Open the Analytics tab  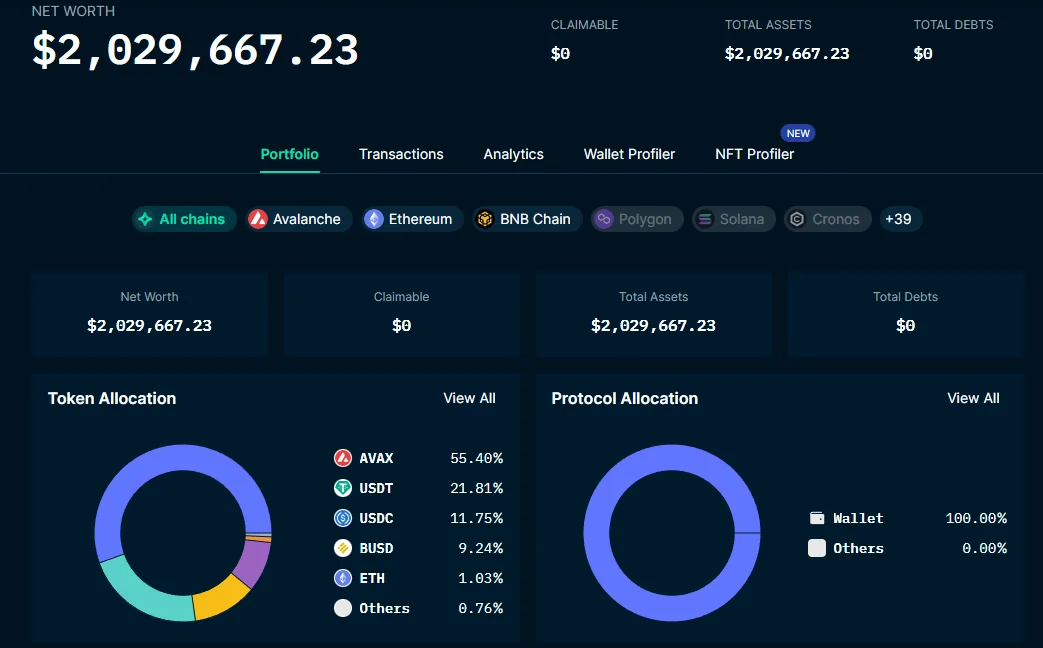click(513, 154)
